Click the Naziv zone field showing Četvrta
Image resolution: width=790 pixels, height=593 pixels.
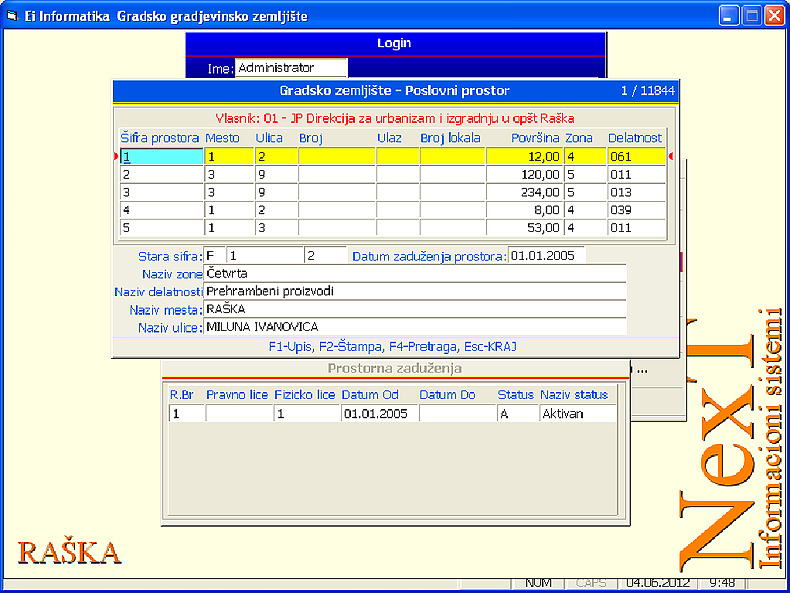(414, 273)
